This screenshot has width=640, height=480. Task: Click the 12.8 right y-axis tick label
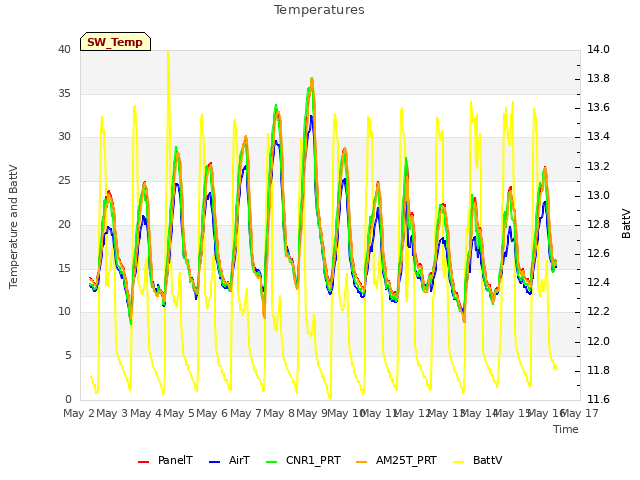(x=598, y=225)
